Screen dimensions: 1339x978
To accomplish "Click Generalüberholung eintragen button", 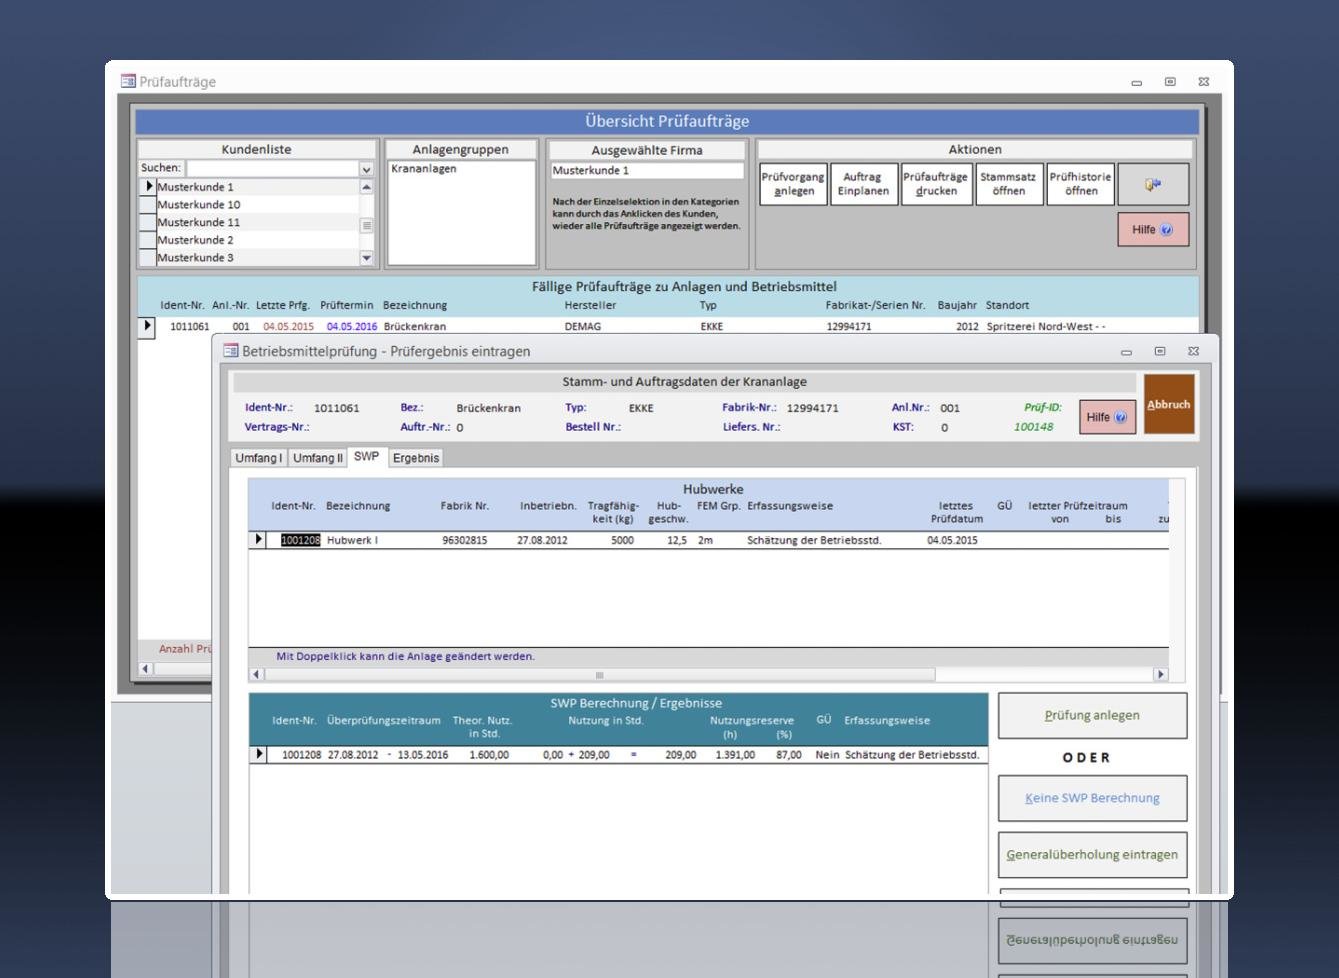I will pos(1092,855).
